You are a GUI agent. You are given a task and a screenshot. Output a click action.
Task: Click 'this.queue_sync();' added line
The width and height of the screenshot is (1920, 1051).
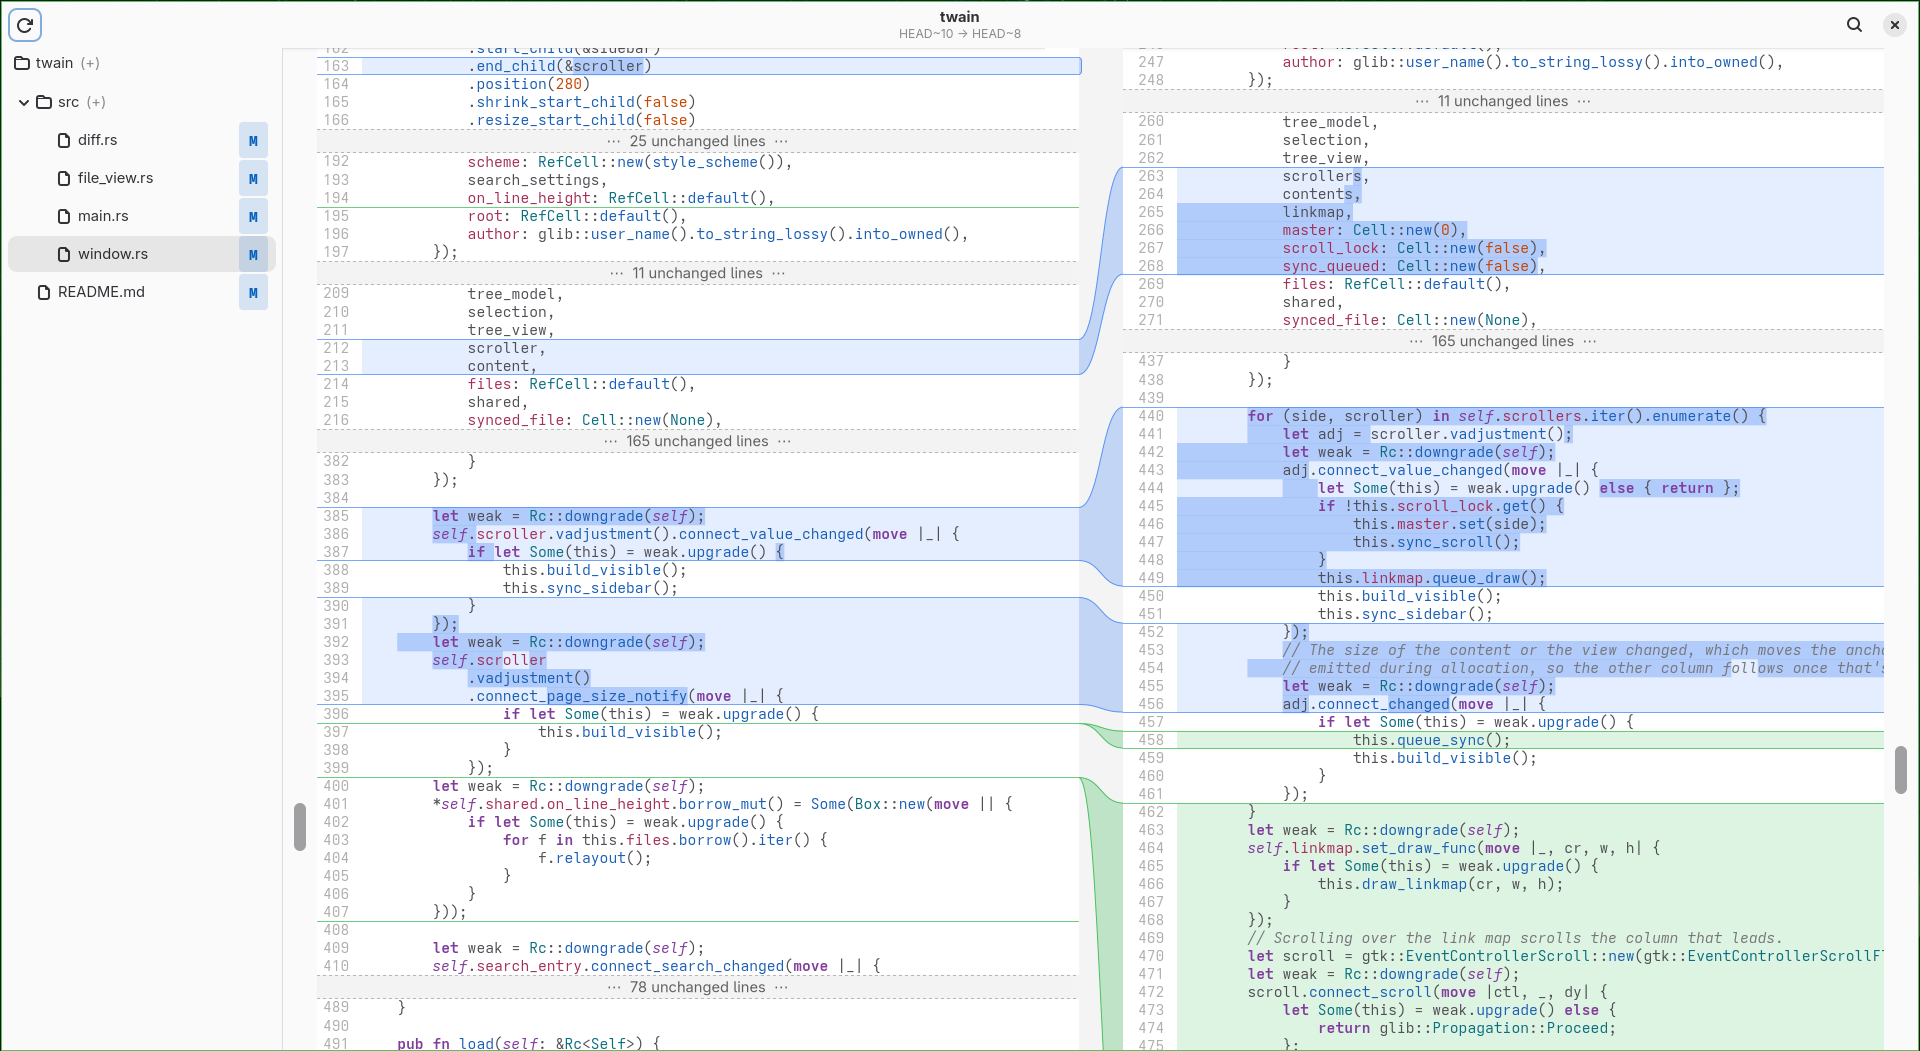(x=1432, y=740)
